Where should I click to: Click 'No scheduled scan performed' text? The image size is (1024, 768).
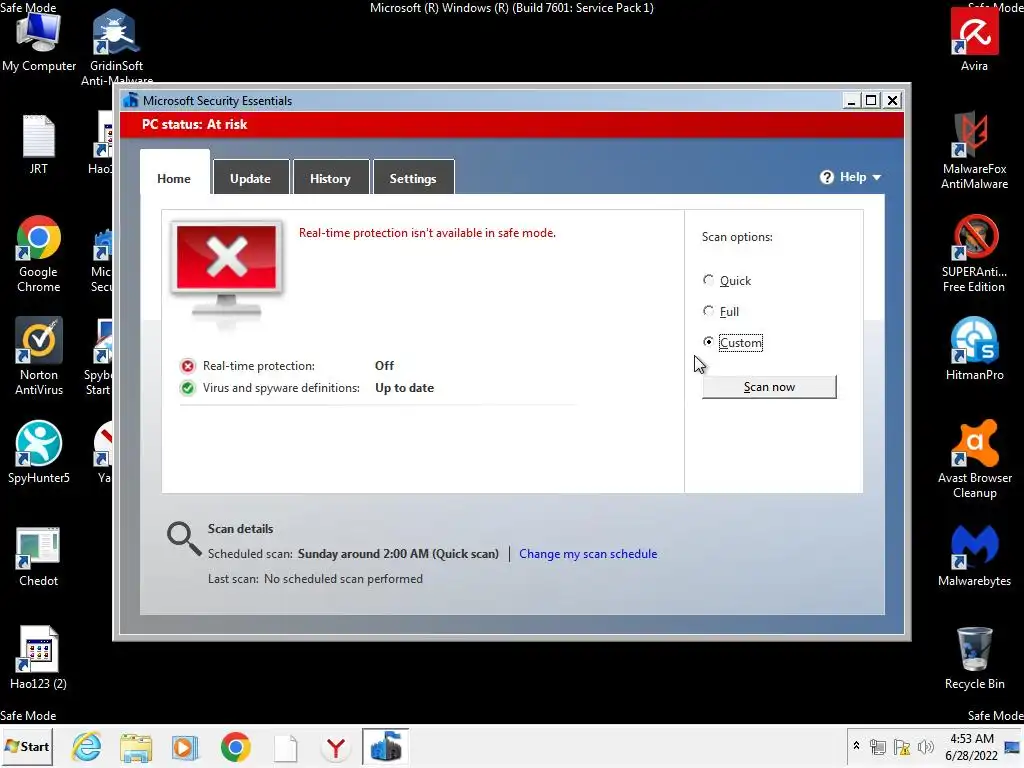pos(343,579)
